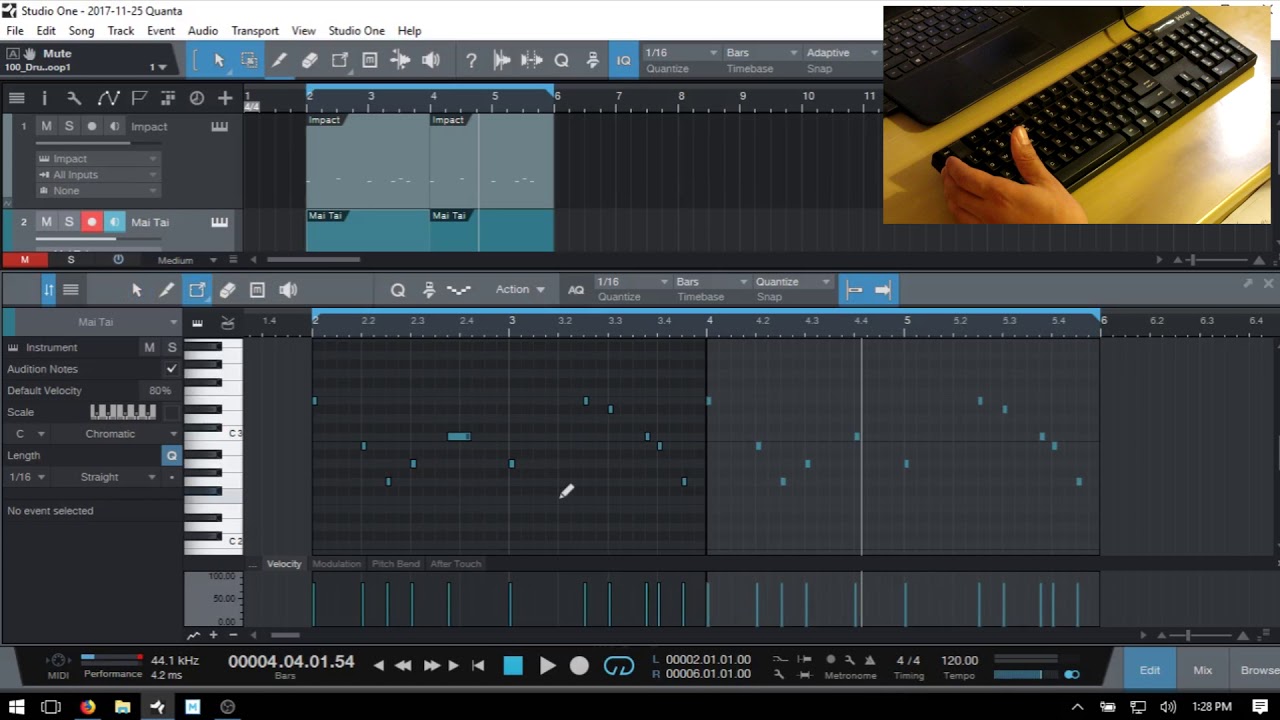Click the Record button in the transport
1280x720 pixels.
(x=579, y=665)
